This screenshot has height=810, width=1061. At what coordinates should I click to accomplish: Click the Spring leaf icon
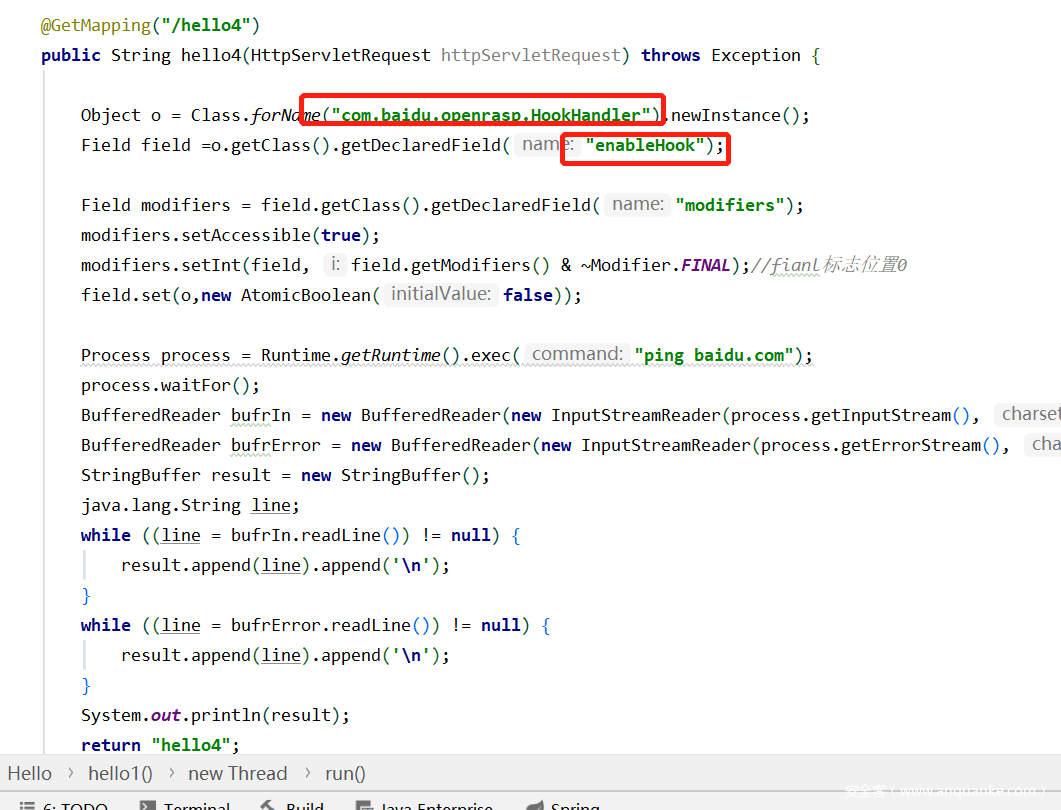pyautogui.click(x=534, y=805)
